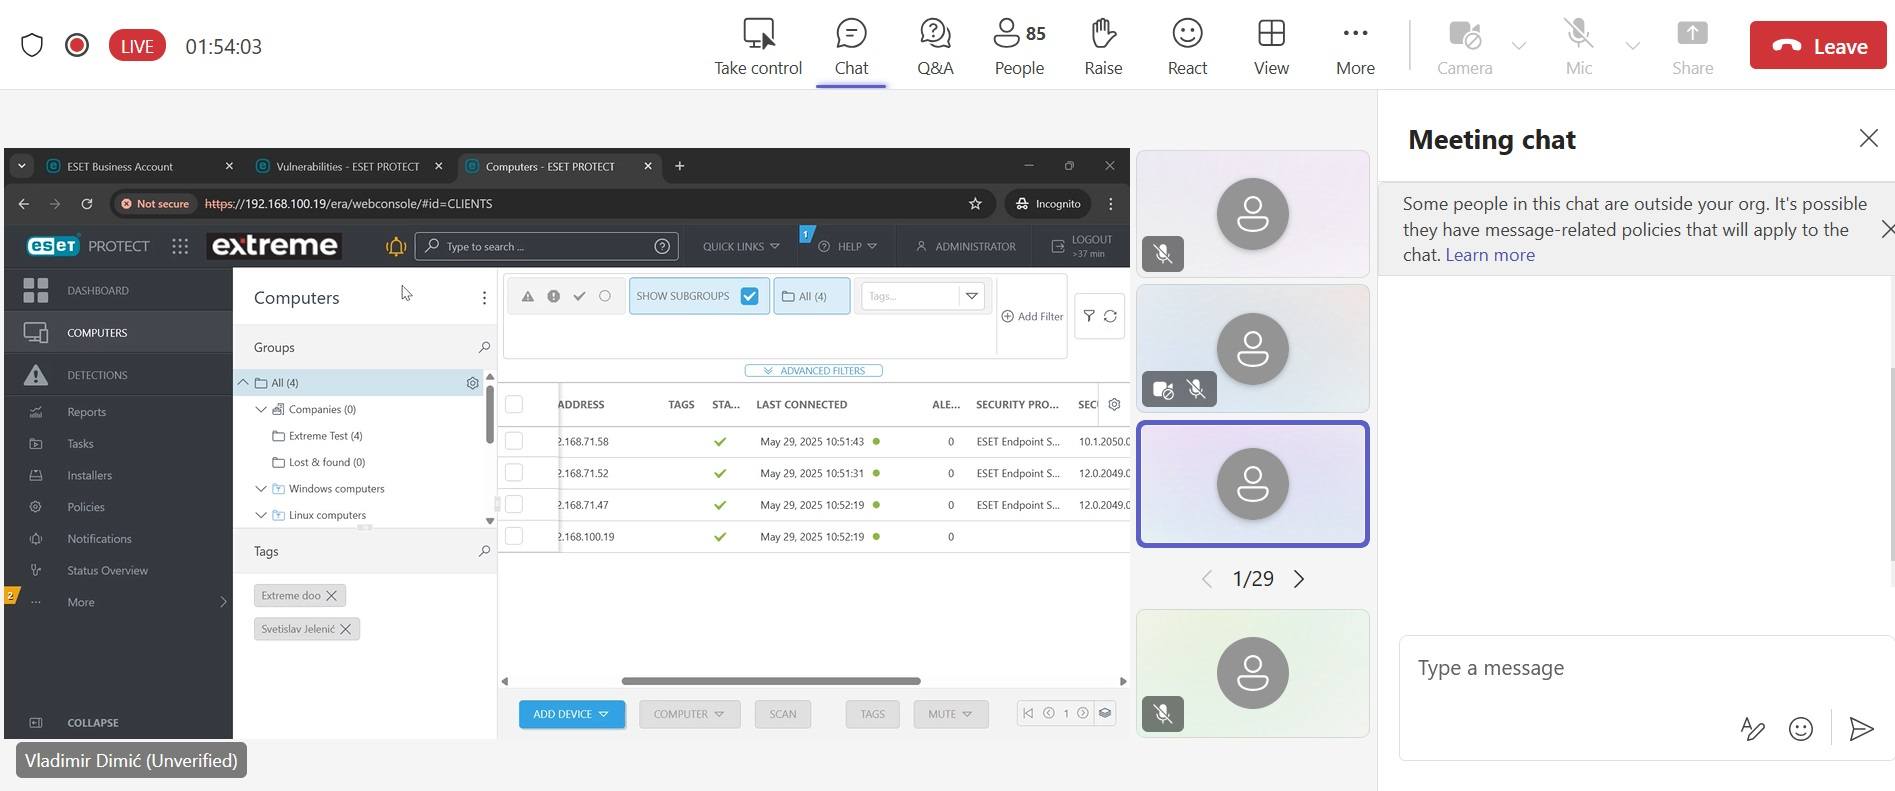The height and width of the screenshot is (791, 1895).
Task: Expand the Advanced Filters section
Action: 813,371
